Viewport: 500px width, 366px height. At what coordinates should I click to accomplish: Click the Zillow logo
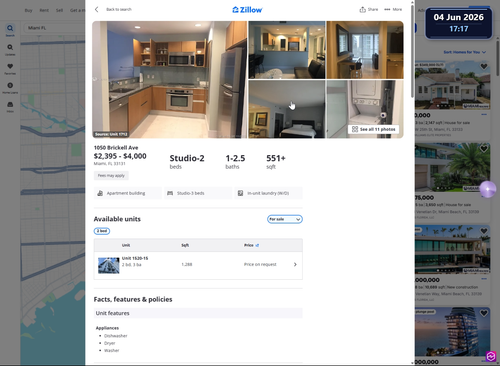click(247, 10)
